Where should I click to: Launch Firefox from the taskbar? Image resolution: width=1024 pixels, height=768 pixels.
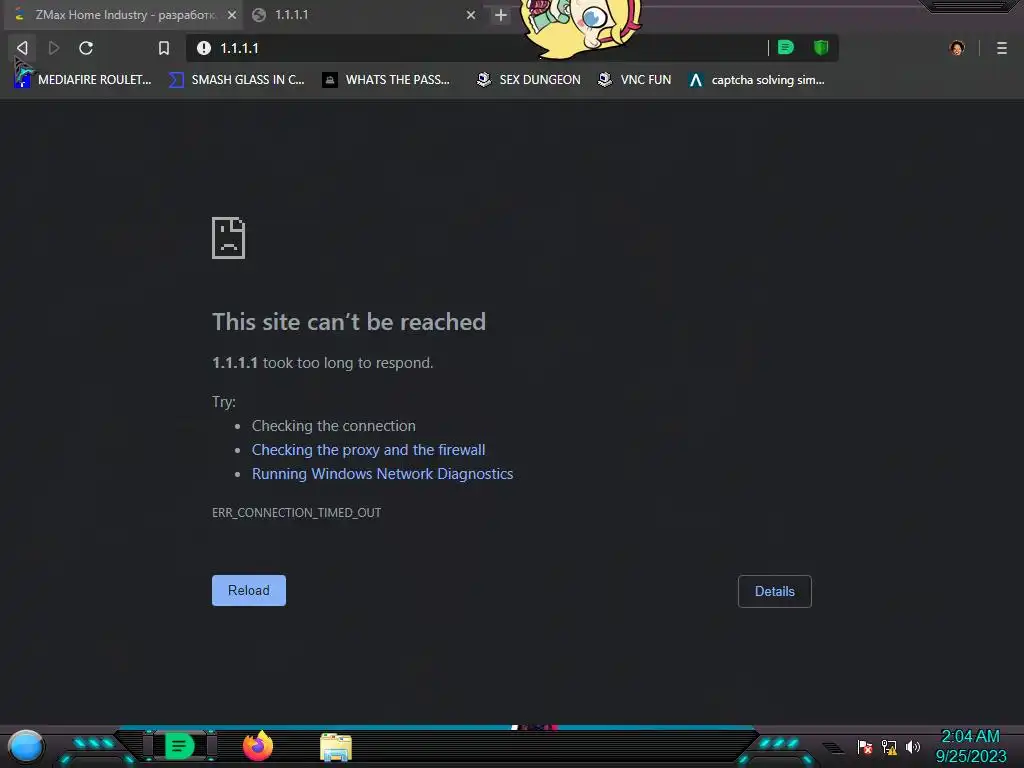(x=258, y=746)
